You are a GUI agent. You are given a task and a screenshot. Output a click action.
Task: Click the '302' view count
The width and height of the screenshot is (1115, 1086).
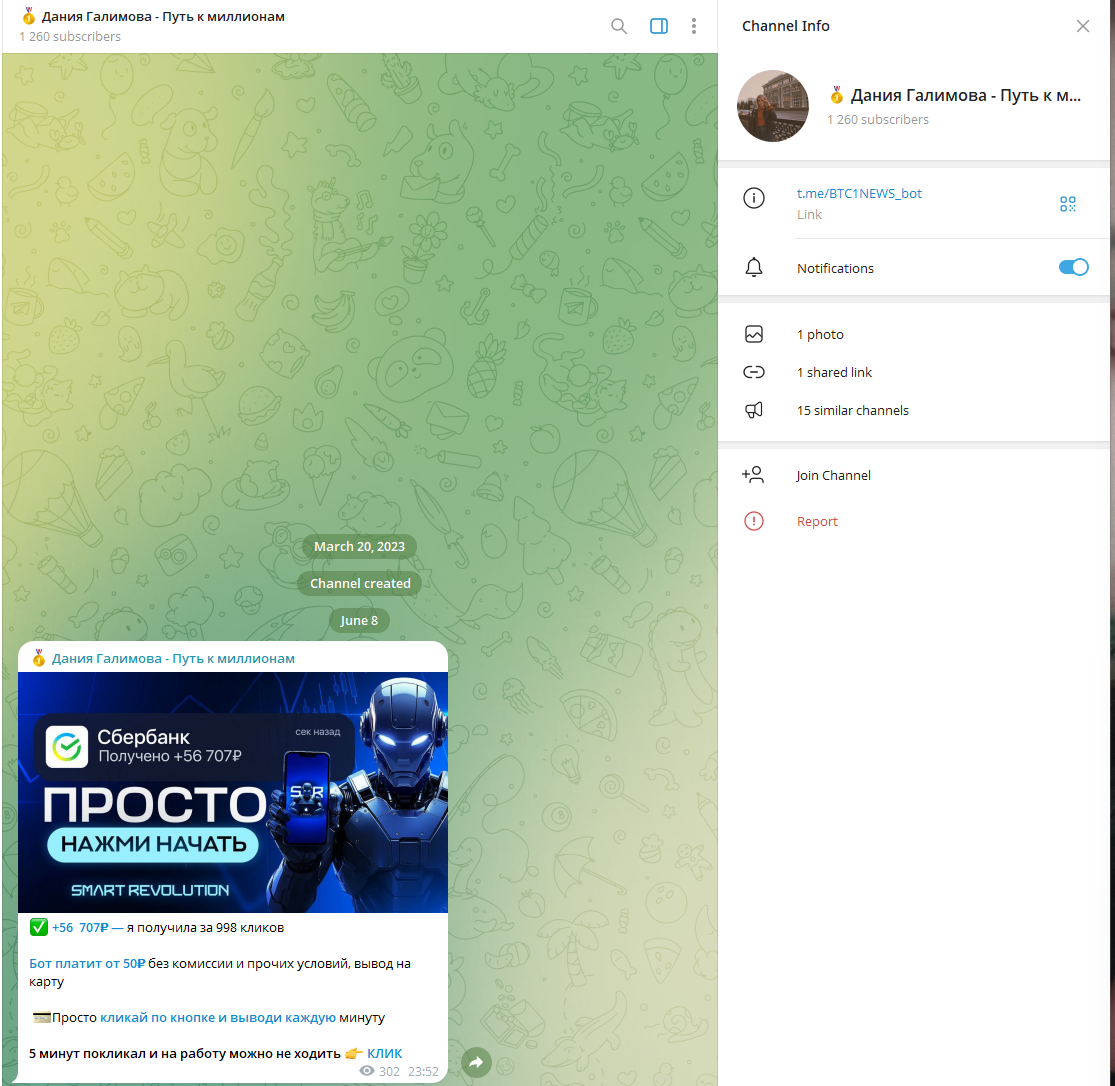click(389, 1072)
